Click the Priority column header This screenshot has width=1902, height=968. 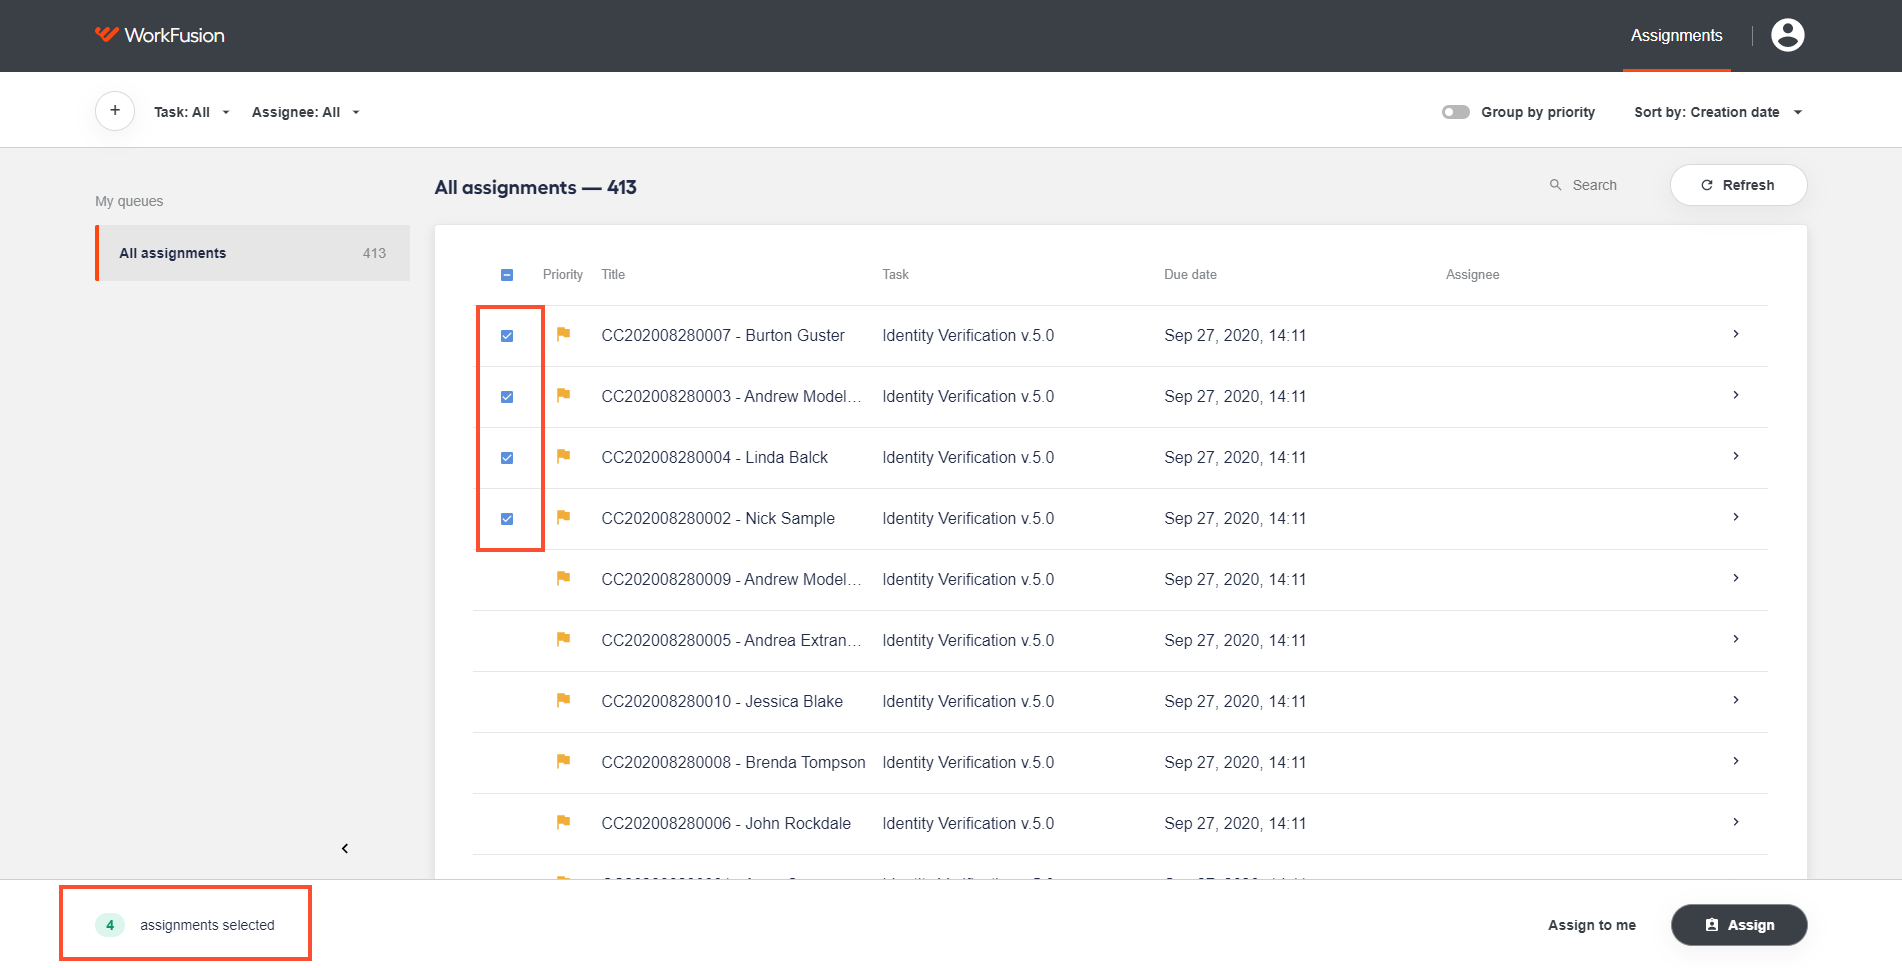point(562,274)
